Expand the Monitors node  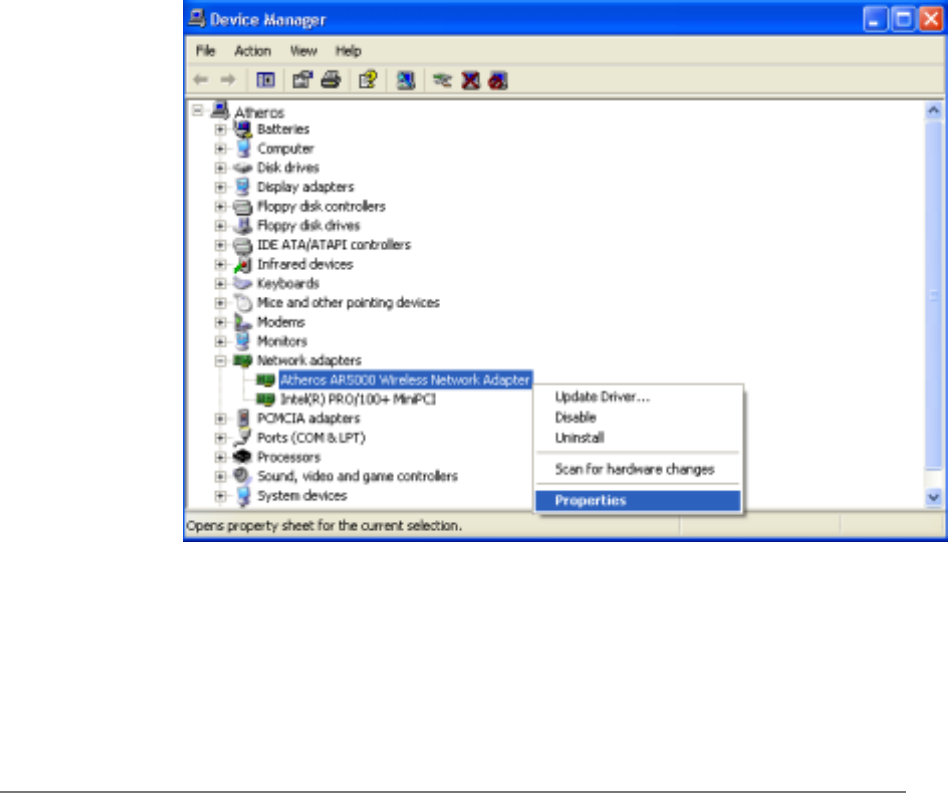point(220,341)
